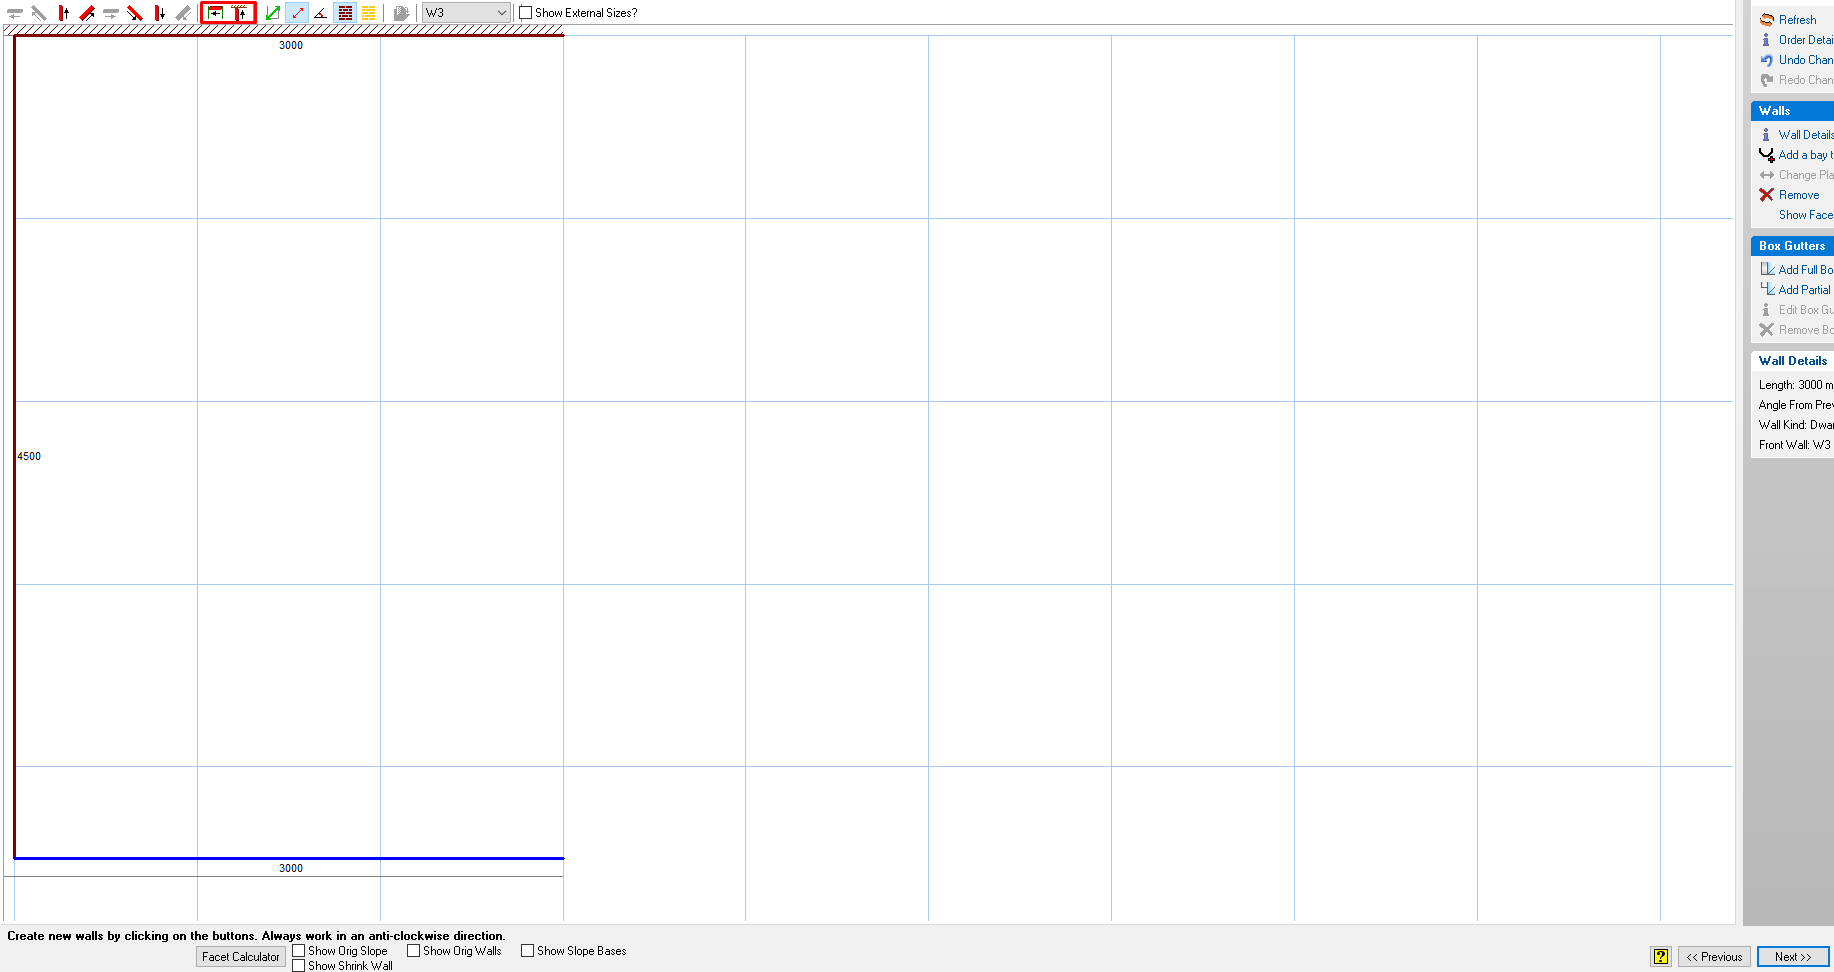Click the bottom 3000 dimension label
The width and height of the screenshot is (1834, 972).
click(x=291, y=868)
